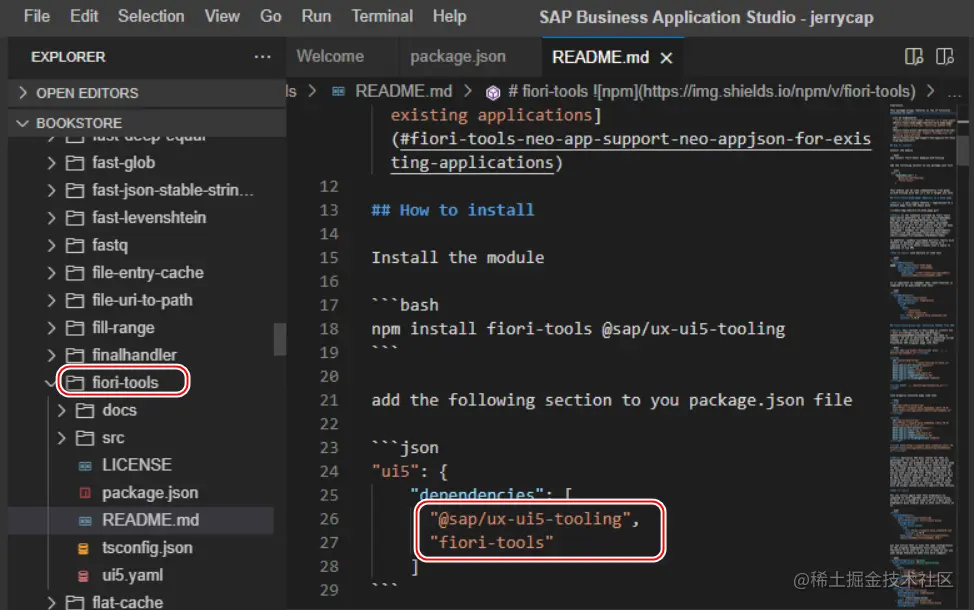Image resolution: width=974 pixels, height=610 pixels.
Task: Click the tsconfig.json file icon
Action: pyautogui.click(x=83, y=548)
